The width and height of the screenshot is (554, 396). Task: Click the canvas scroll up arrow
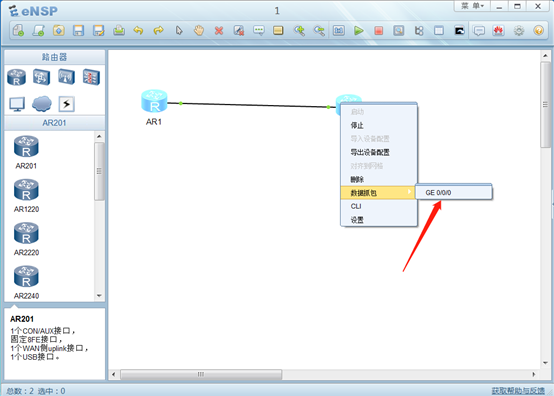coord(546,56)
